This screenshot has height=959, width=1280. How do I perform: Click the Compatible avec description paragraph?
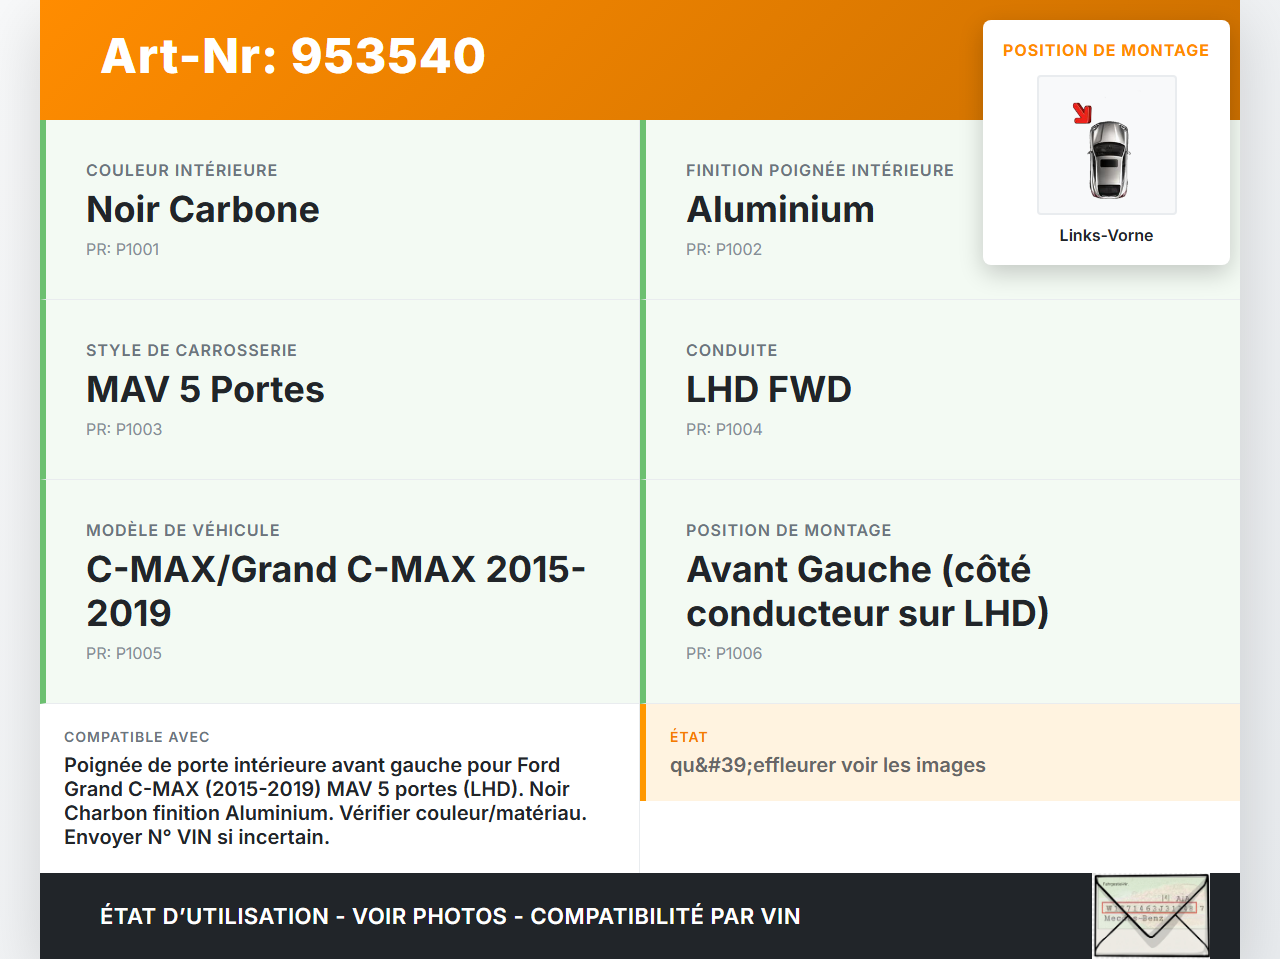click(326, 800)
